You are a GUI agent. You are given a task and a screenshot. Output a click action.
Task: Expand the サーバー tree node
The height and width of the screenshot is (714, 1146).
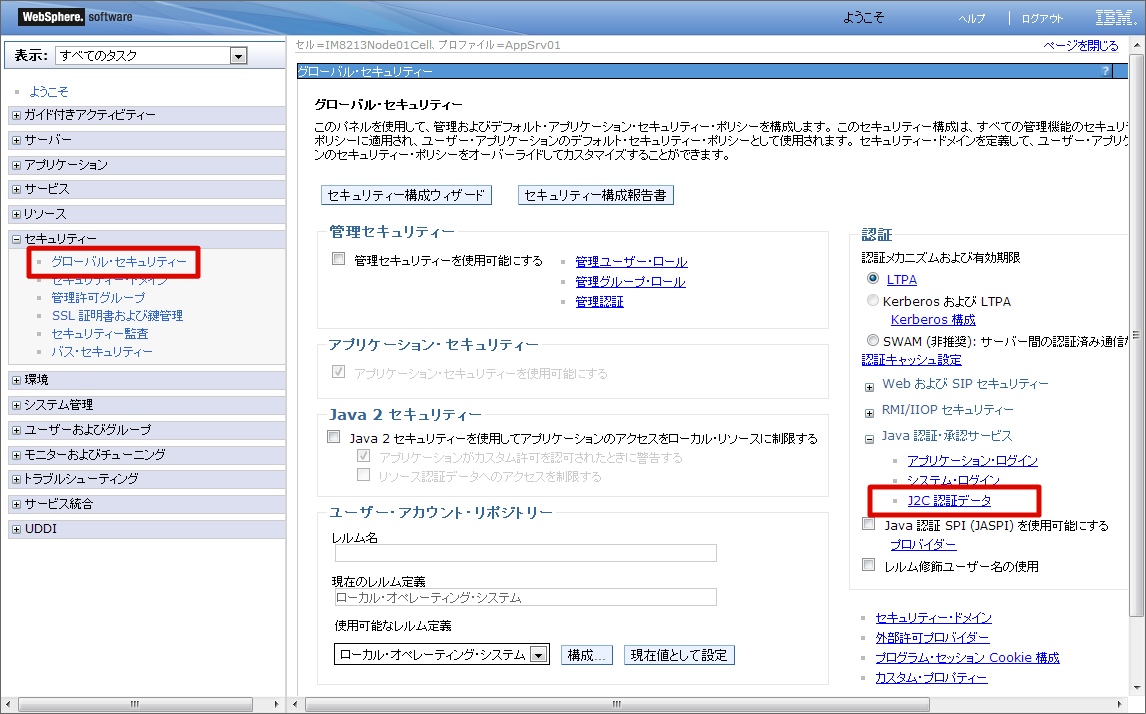click(x=16, y=140)
